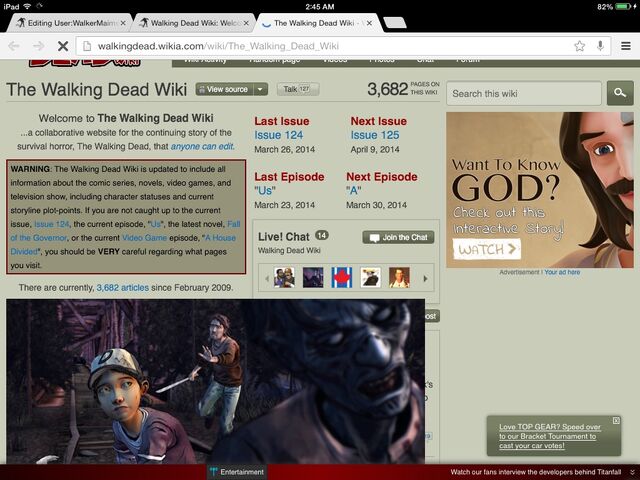This screenshot has height=480, width=640.
Task: Click the Walking Dead game slider image
Action: 215,381
